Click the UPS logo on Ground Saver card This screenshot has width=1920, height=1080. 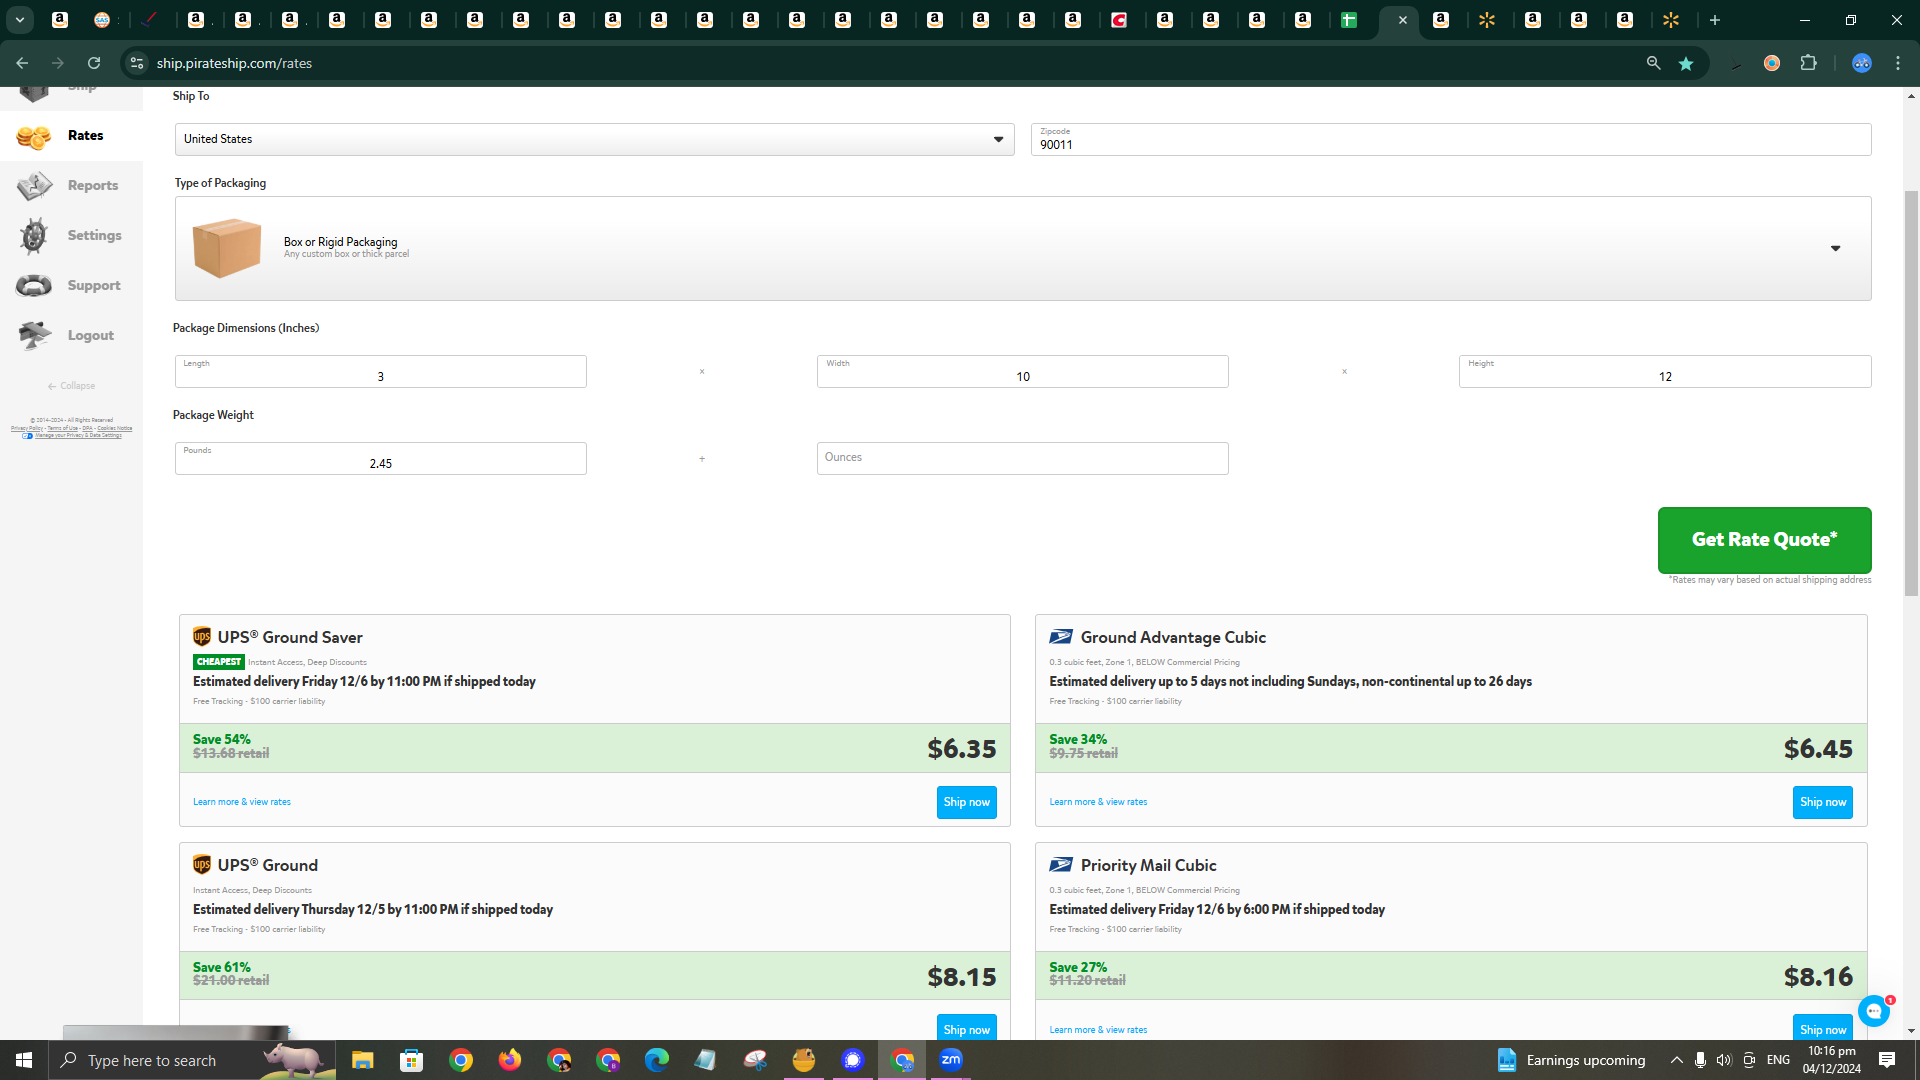202,637
